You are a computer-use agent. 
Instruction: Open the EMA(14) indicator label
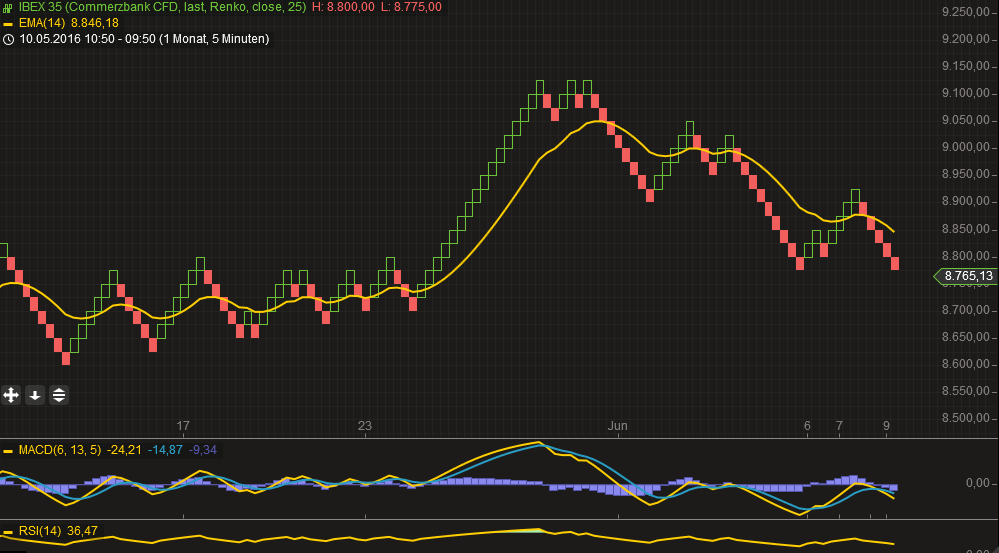point(42,23)
